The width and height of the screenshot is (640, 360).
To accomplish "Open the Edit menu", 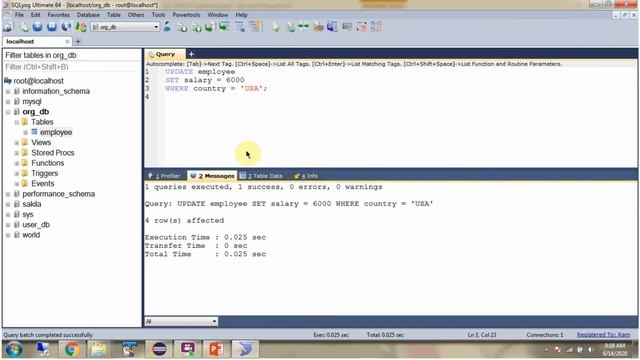I will [x=36, y=15].
